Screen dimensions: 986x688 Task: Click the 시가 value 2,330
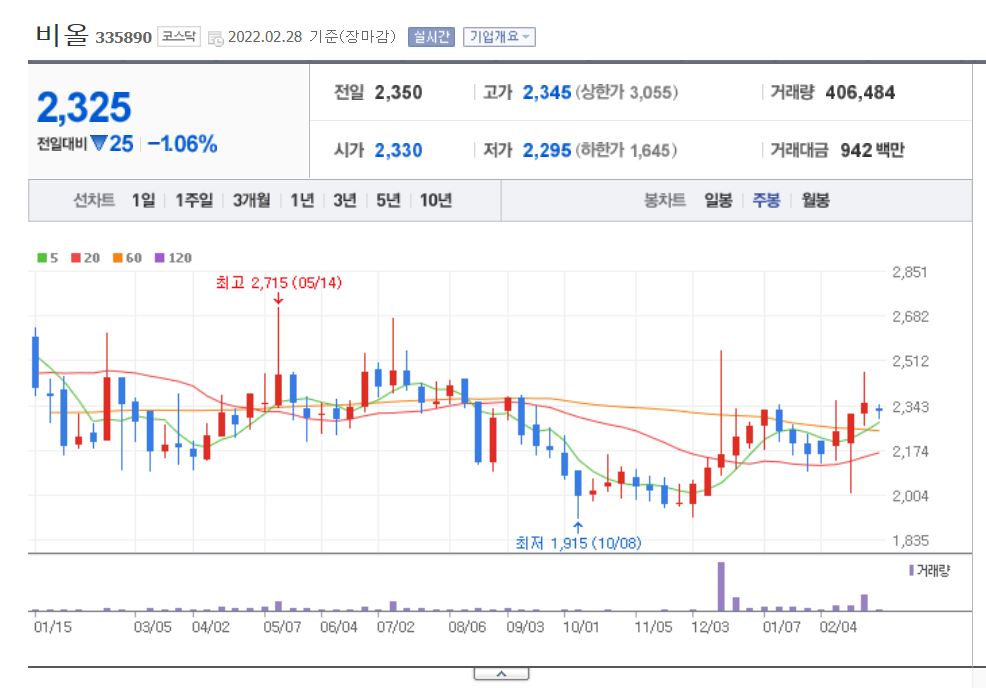click(x=399, y=150)
